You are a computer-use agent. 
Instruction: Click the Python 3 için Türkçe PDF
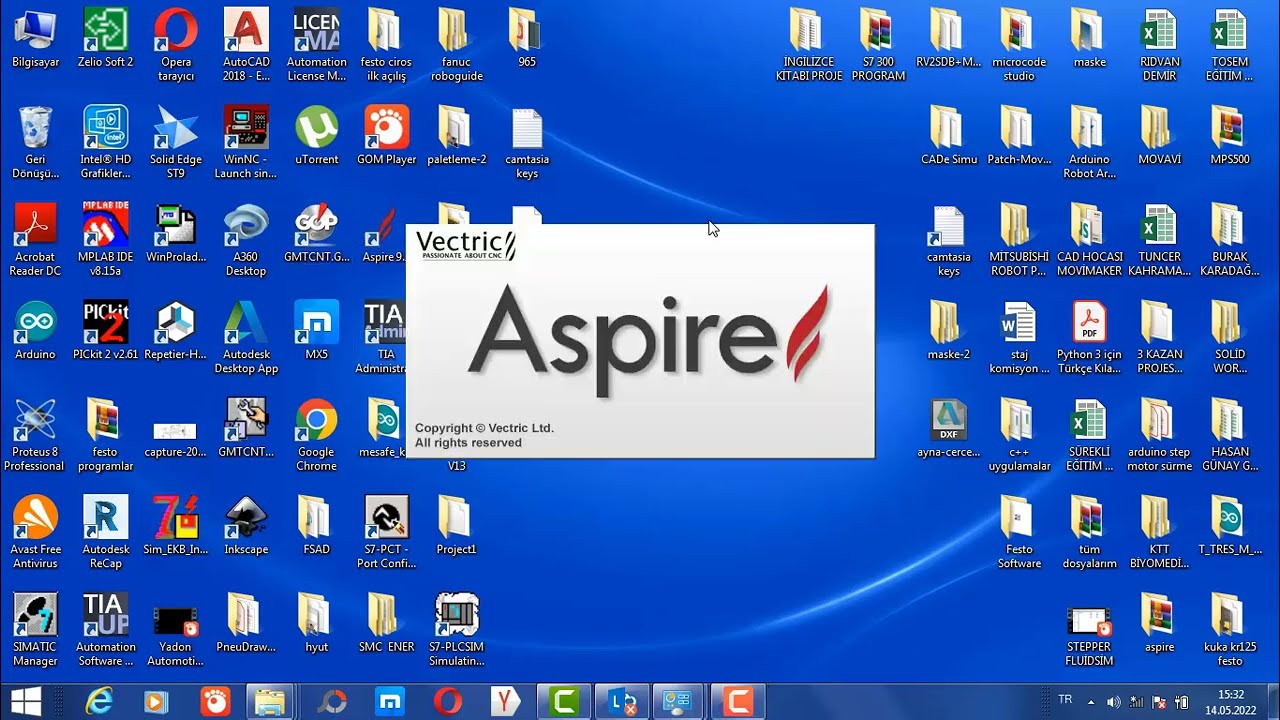pyautogui.click(x=1089, y=339)
